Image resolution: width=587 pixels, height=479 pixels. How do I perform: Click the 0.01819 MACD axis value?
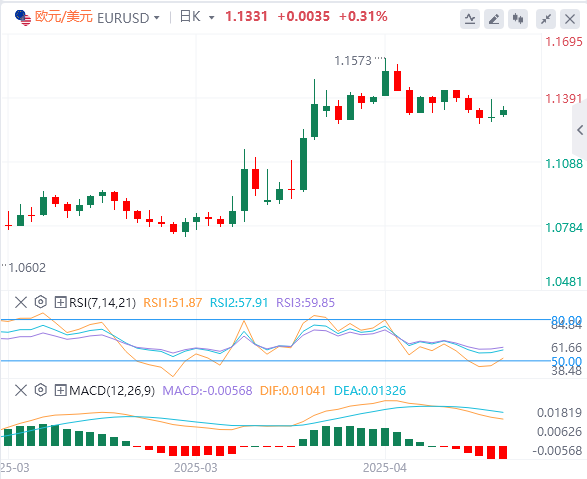(x=559, y=413)
